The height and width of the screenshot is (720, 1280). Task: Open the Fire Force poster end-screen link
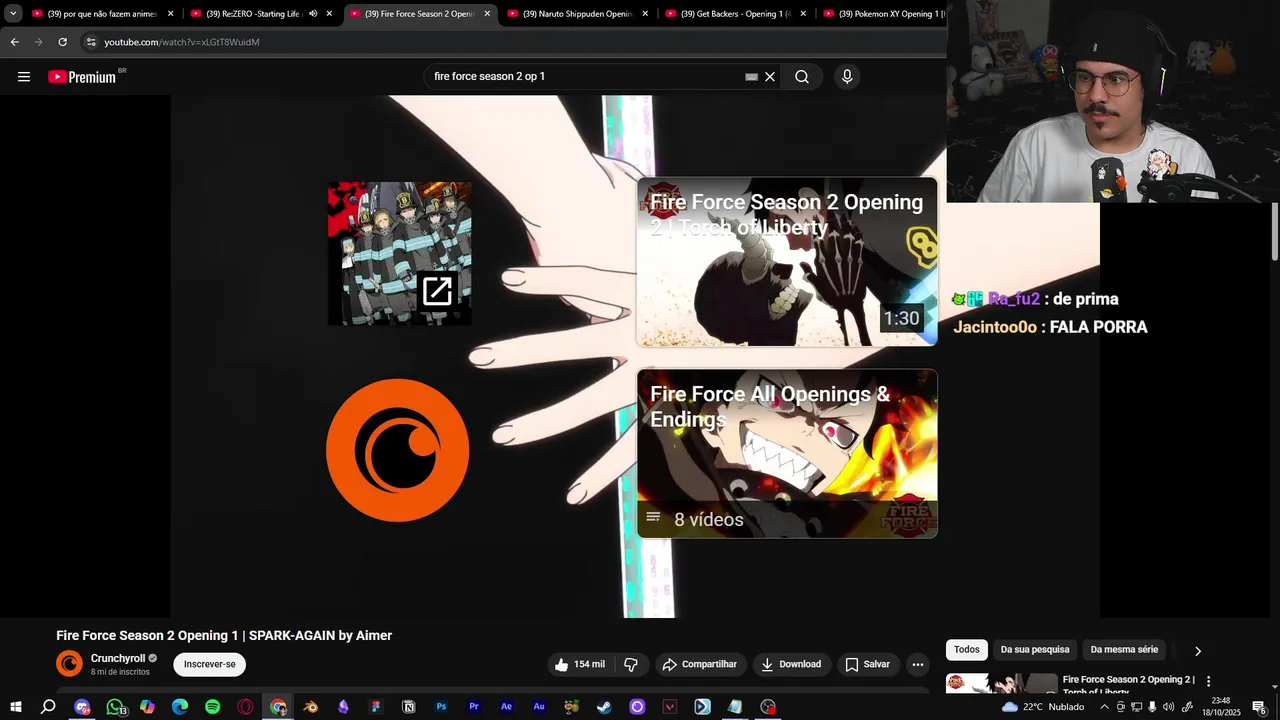click(400, 254)
